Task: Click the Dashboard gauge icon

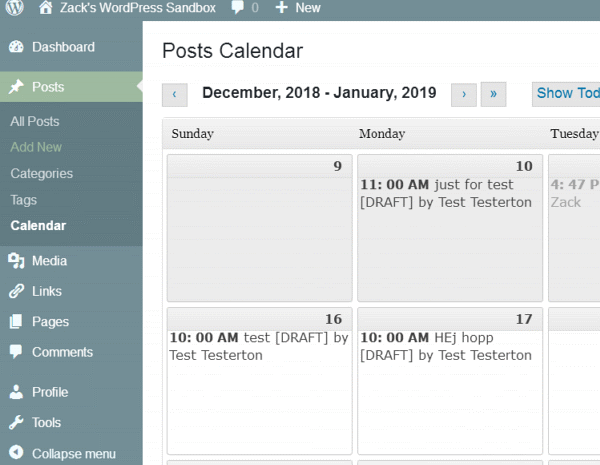Action: tap(16, 47)
